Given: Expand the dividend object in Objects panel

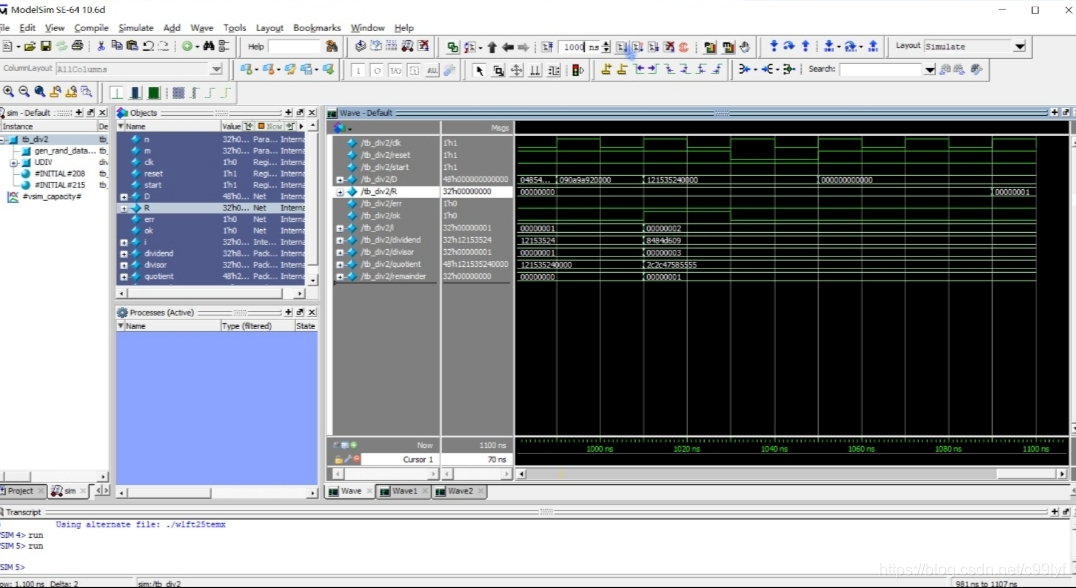Looking at the screenshot, I should point(124,254).
